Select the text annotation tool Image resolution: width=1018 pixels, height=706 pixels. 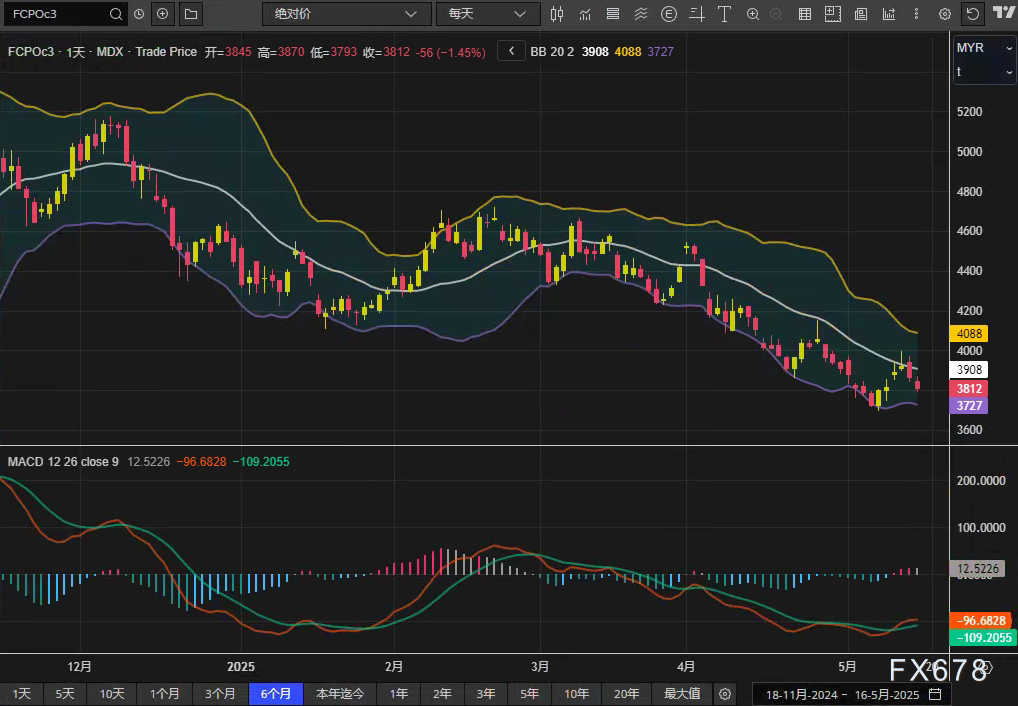[725, 14]
